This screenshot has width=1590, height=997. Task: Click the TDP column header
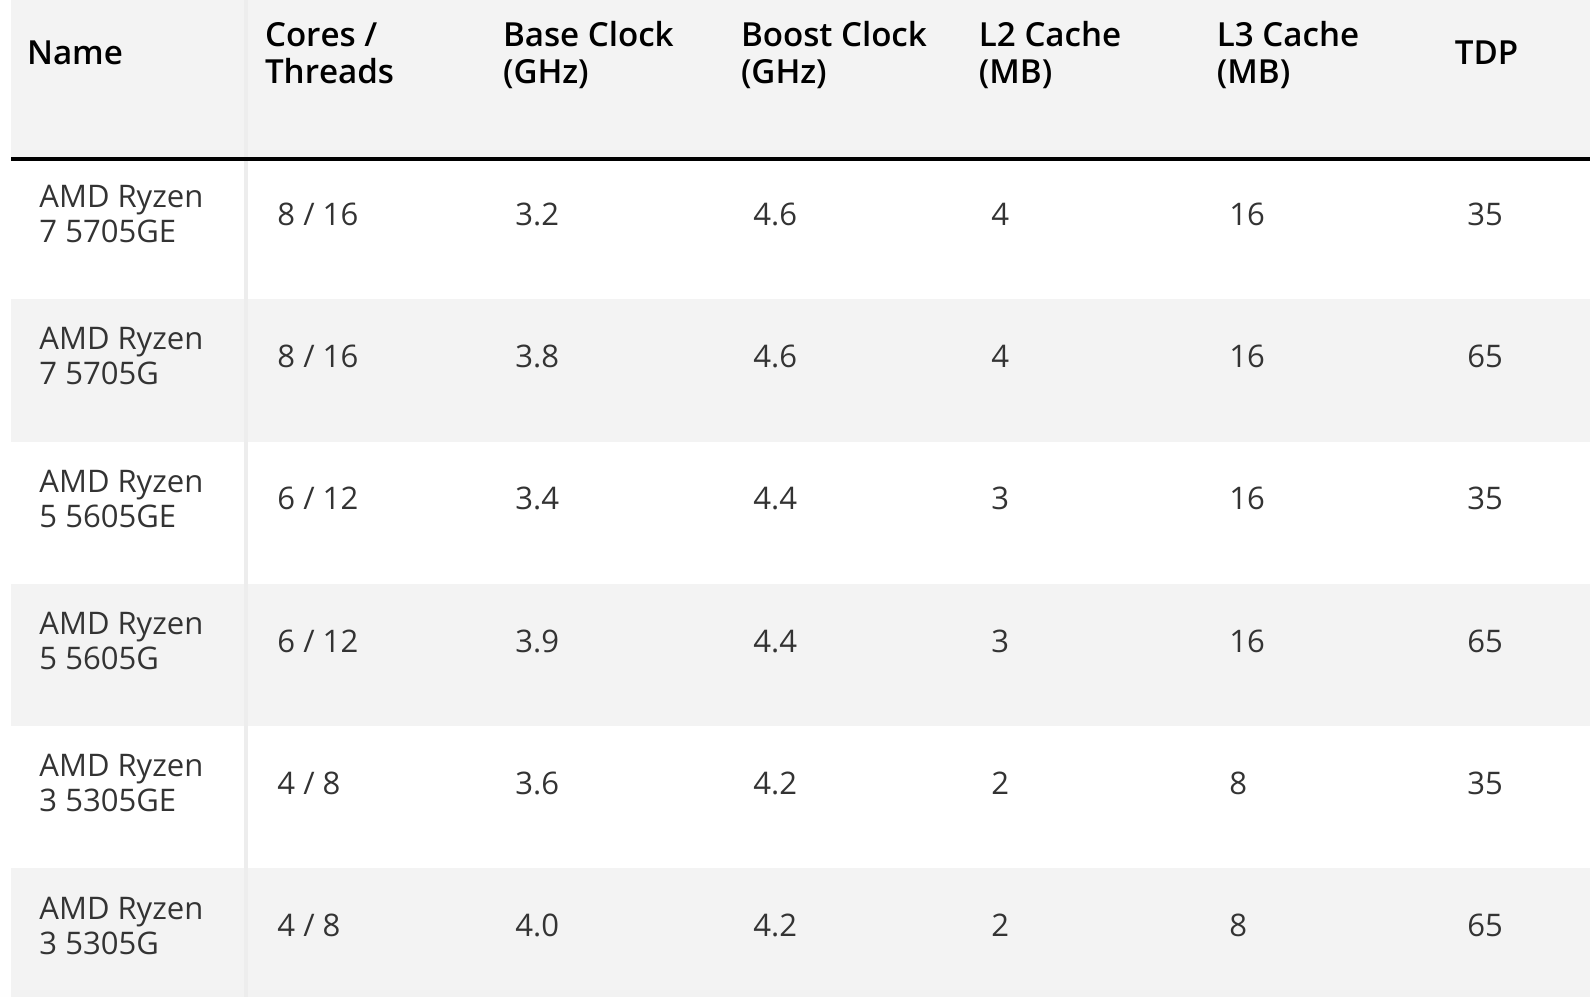coord(1486,52)
